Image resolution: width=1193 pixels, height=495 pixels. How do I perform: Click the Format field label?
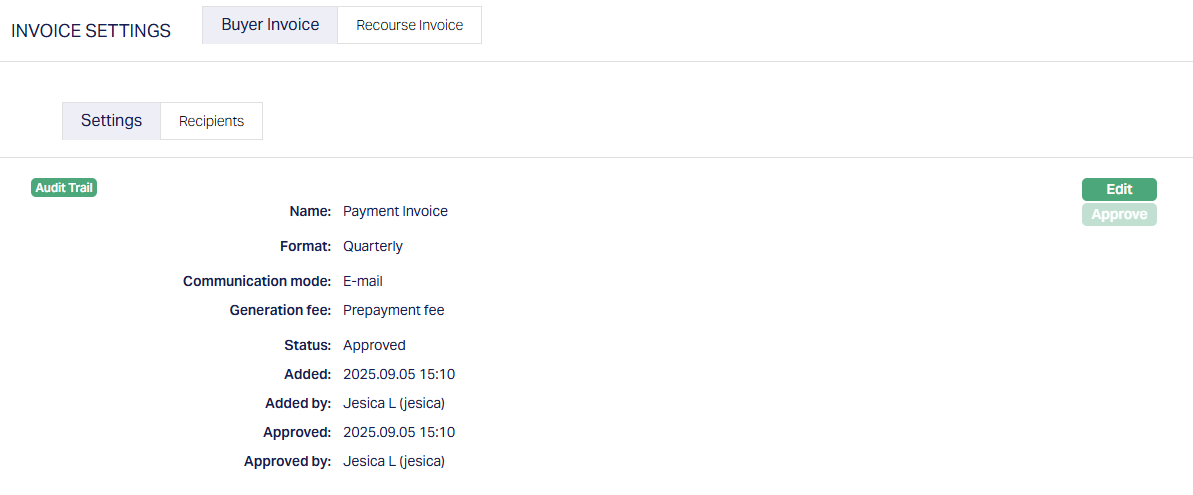(x=305, y=246)
